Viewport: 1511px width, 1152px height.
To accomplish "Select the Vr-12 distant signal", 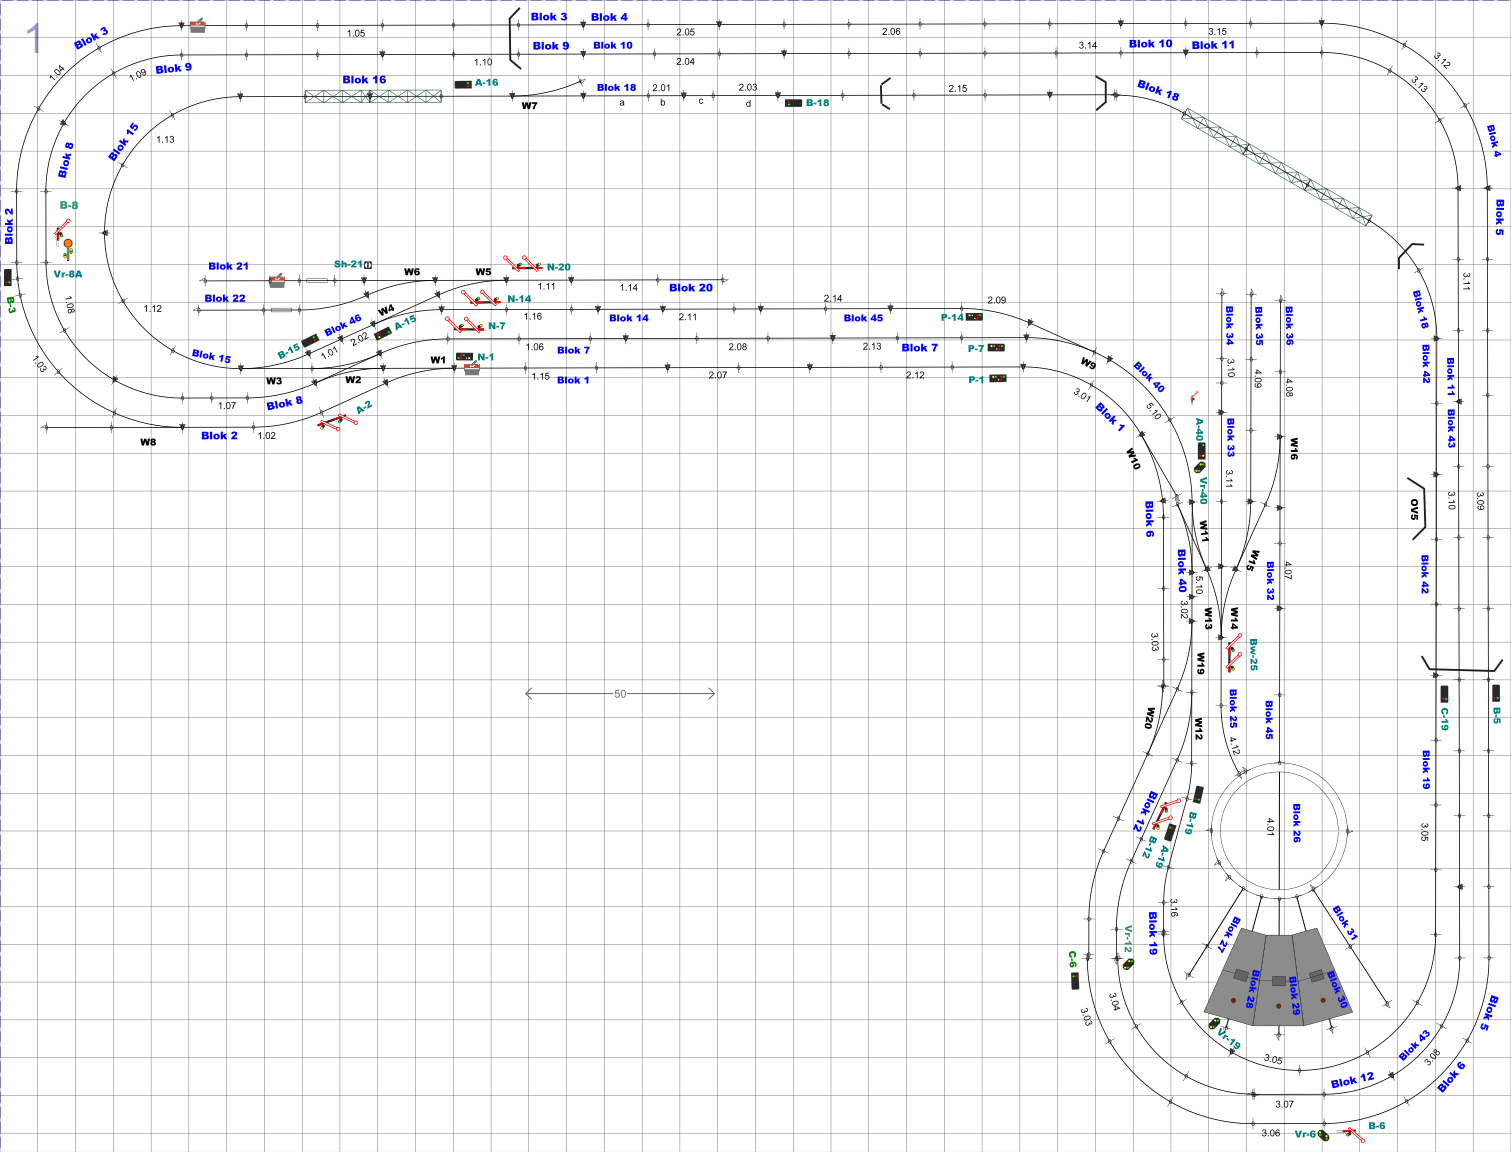I will 1128,964.
